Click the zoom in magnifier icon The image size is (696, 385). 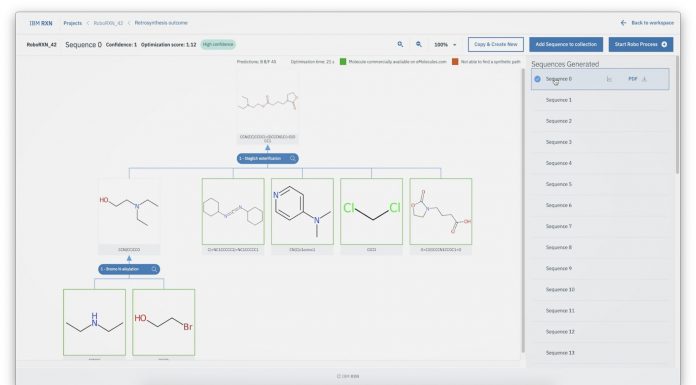[x=400, y=44]
